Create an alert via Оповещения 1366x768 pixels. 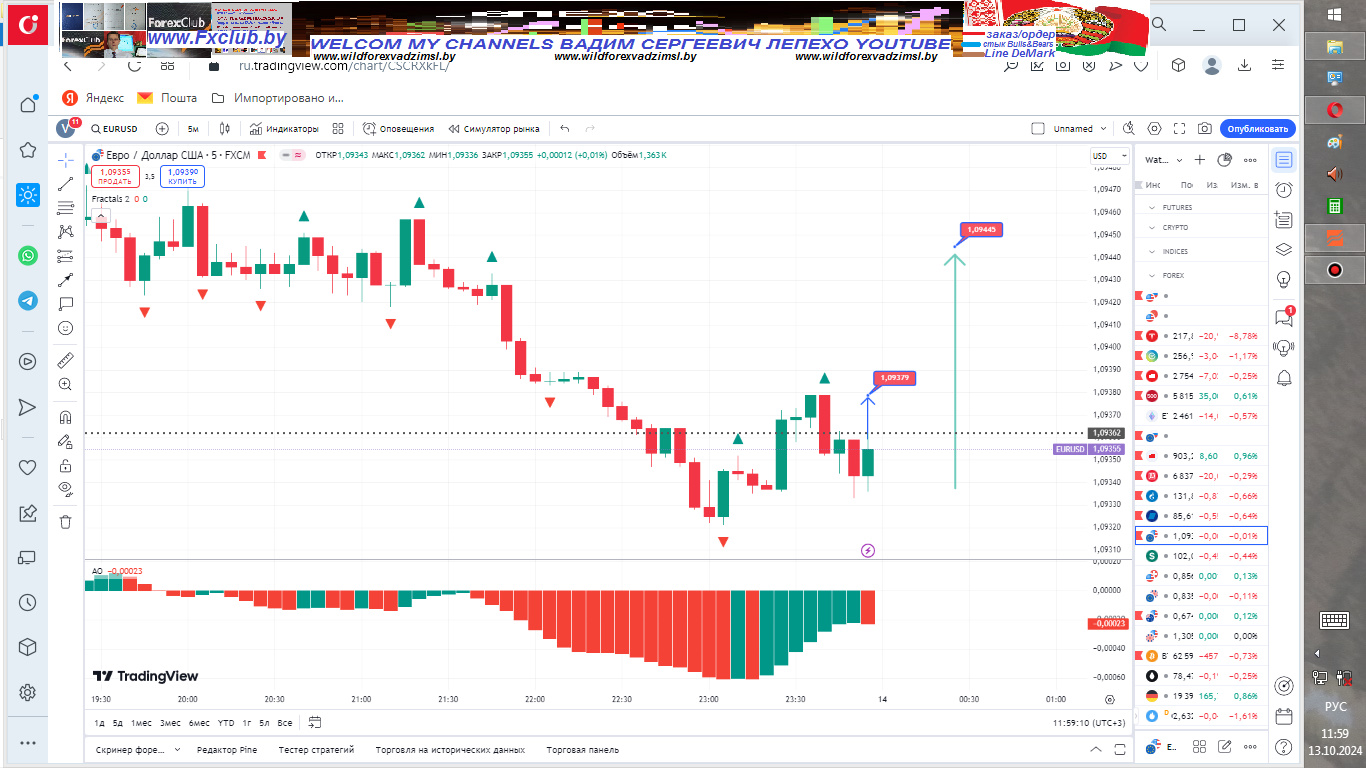pyautogui.click(x=399, y=128)
